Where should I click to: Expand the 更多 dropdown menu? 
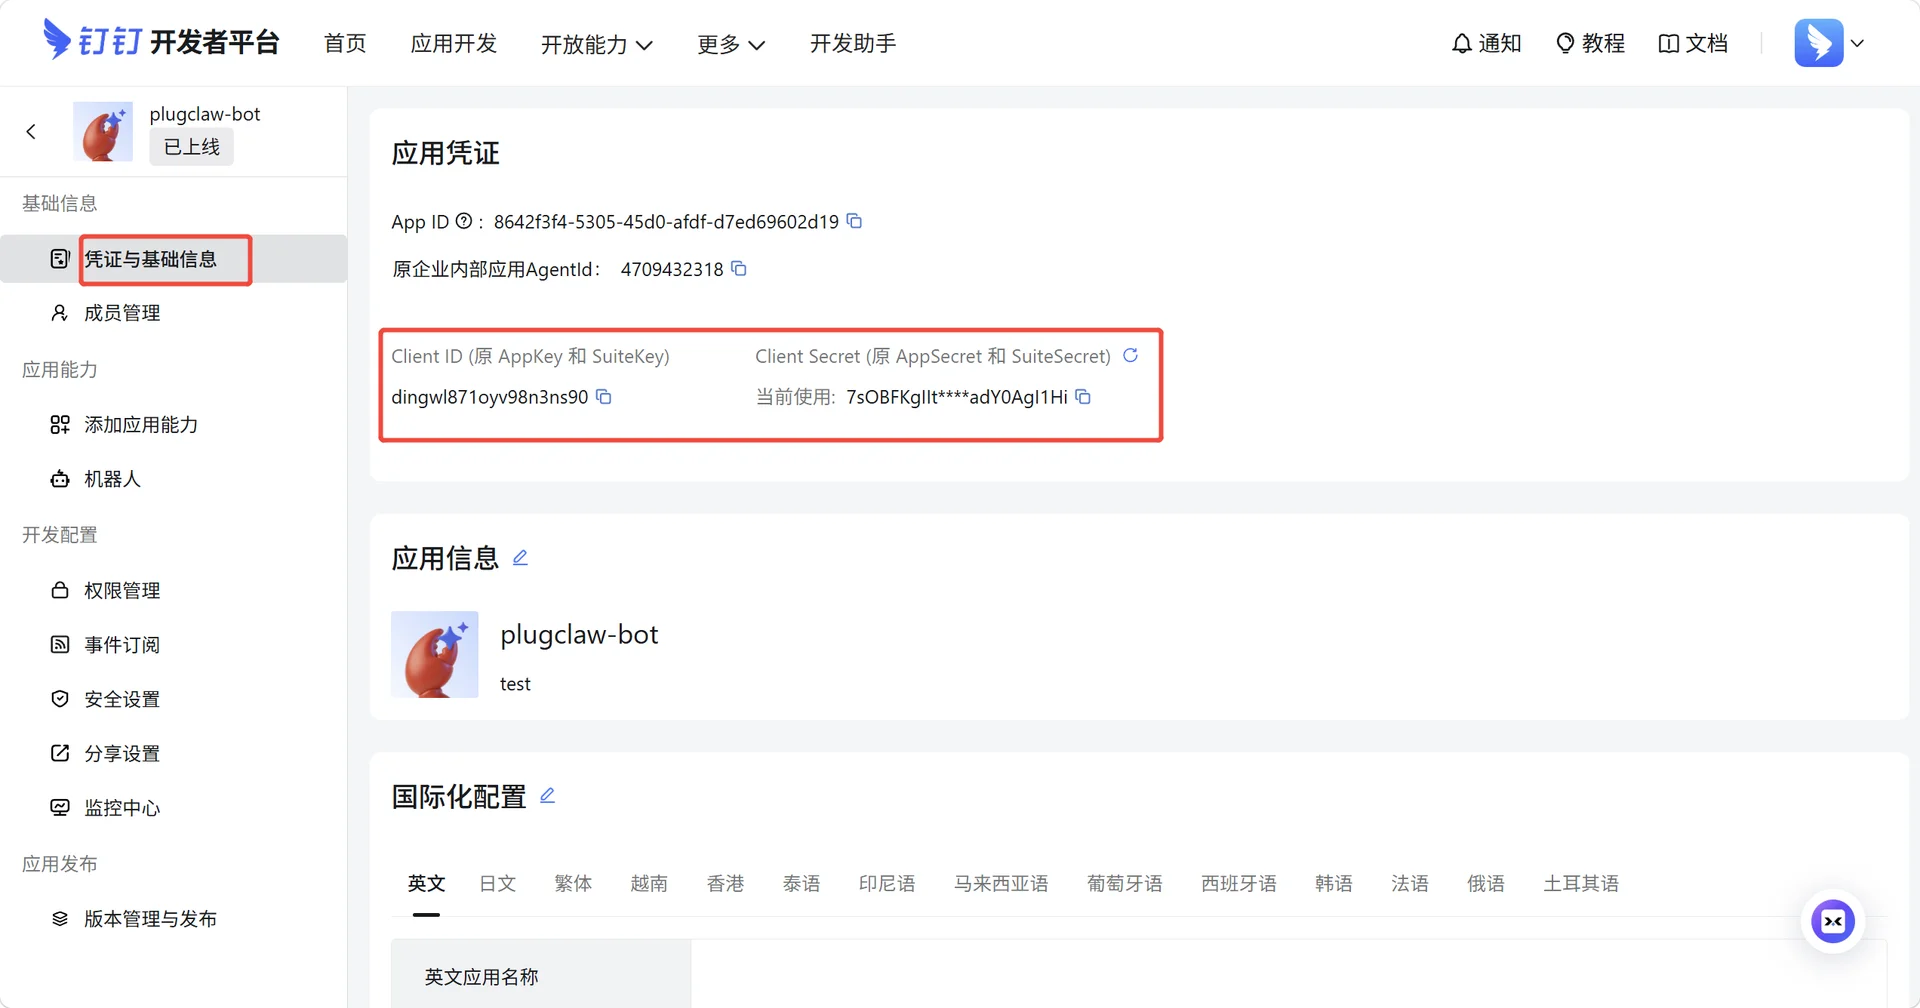tap(731, 44)
